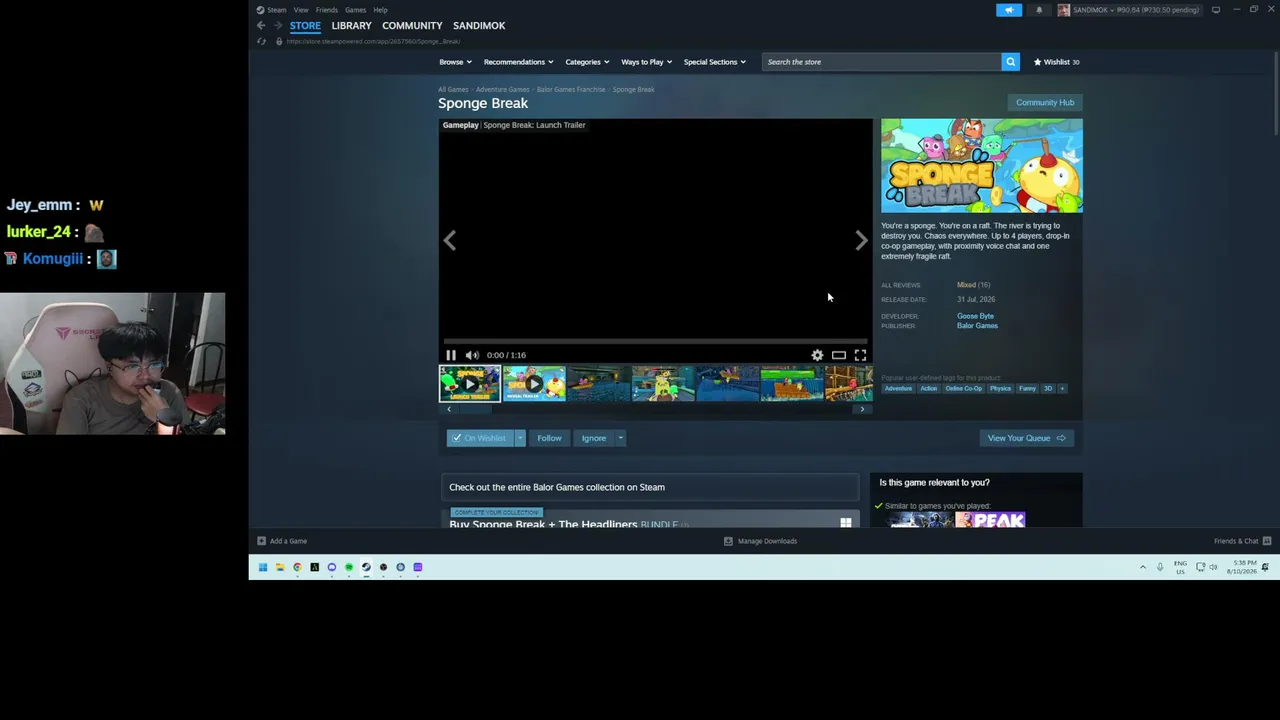The height and width of the screenshot is (720, 1280).
Task: Click the Steam taskbar icon
Action: [366, 567]
